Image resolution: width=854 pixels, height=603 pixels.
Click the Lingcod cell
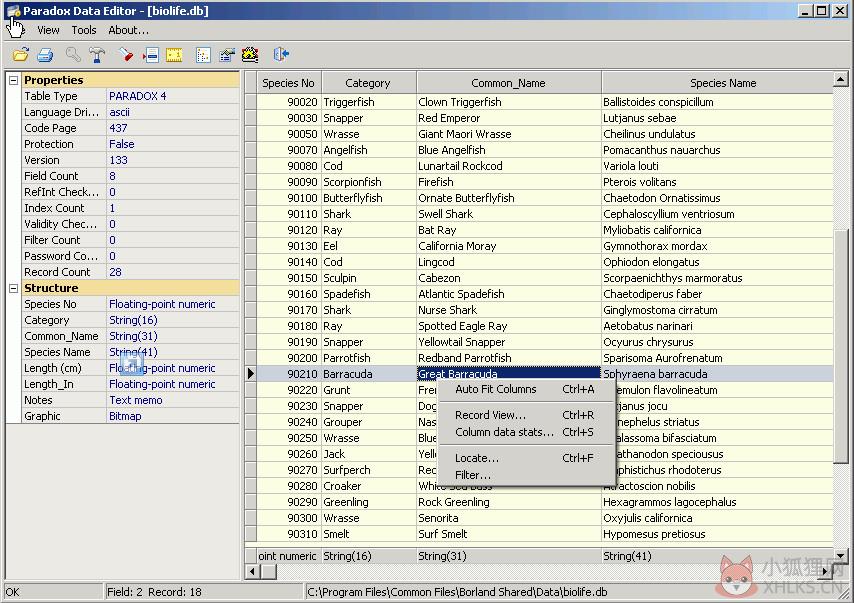pyautogui.click(x=509, y=262)
